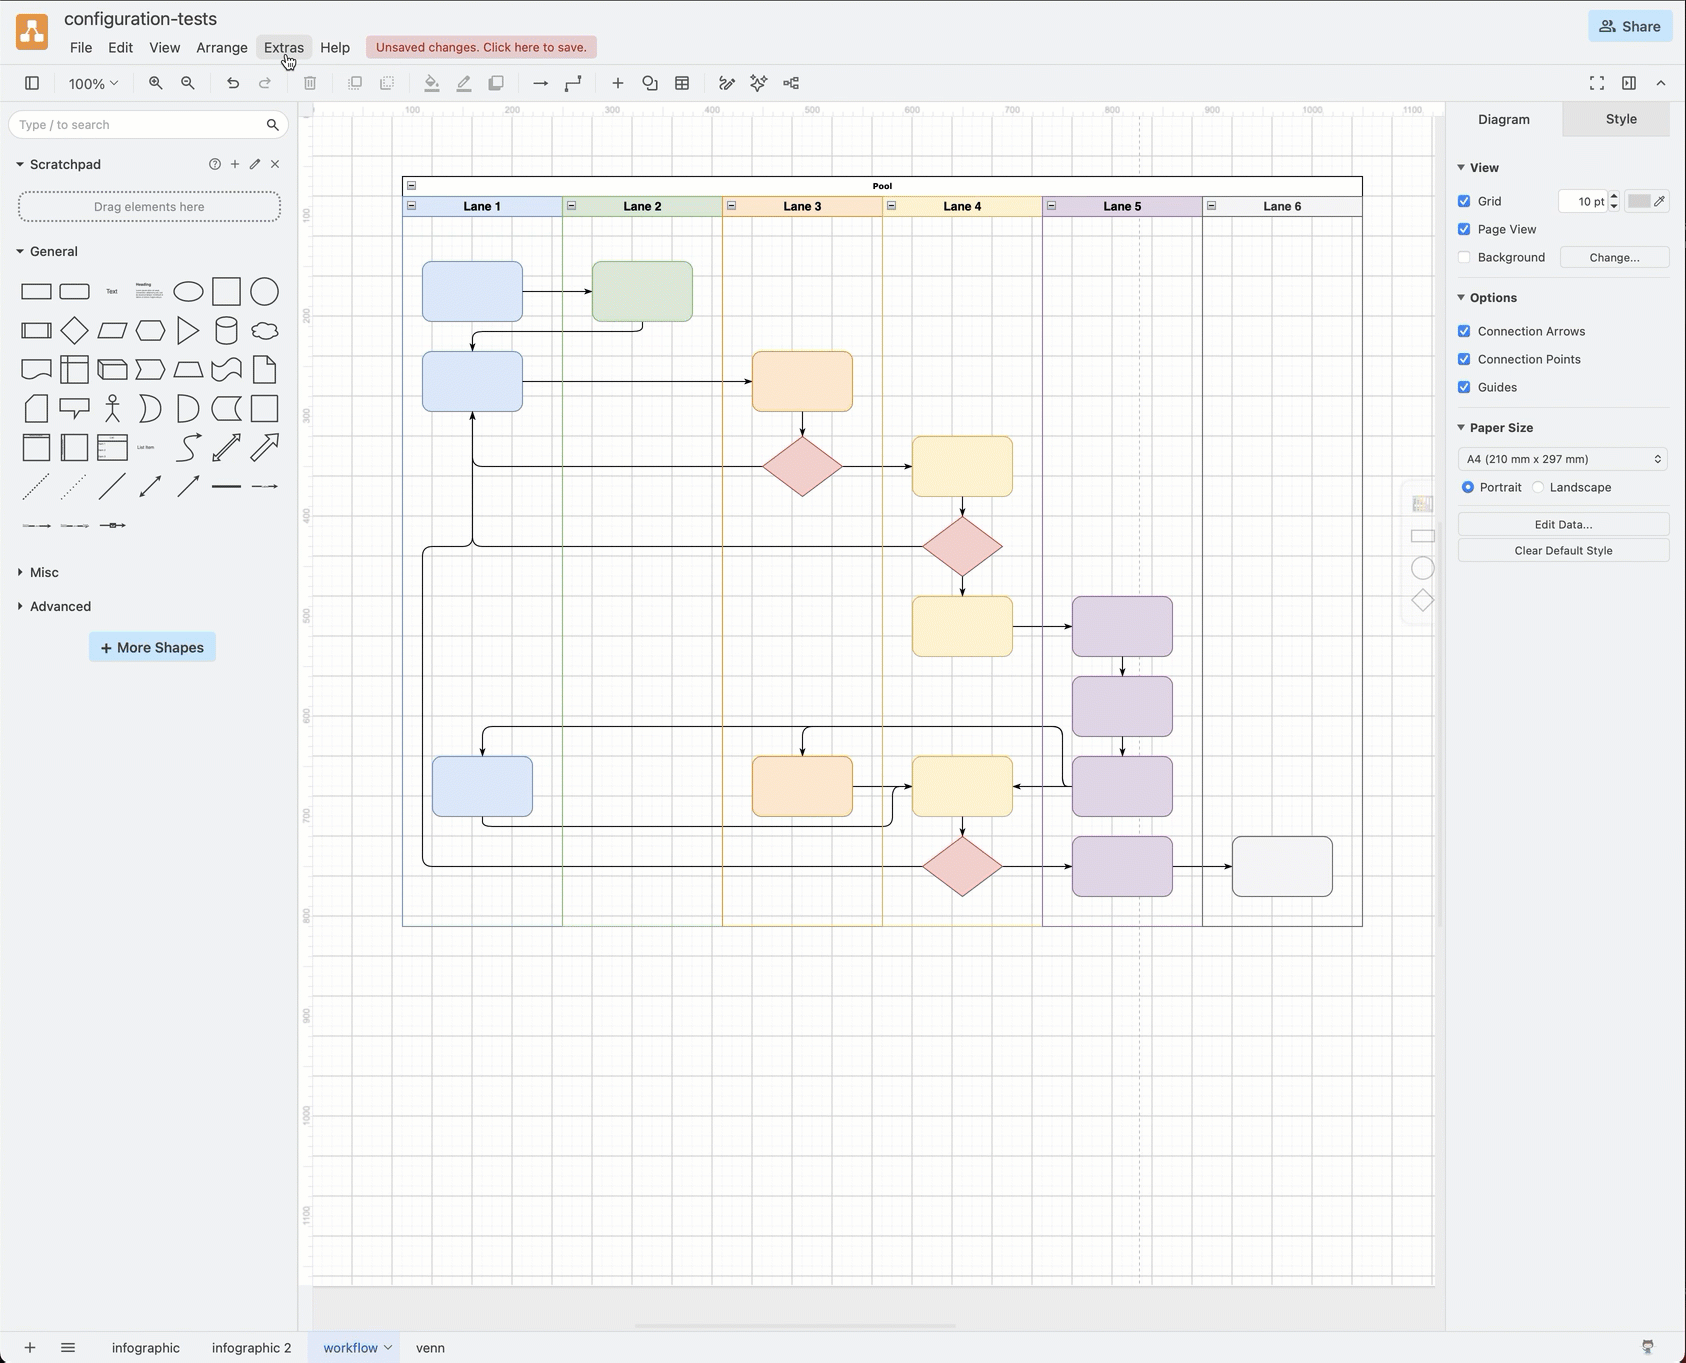
Task: Select Portrait orientation
Action: (1468, 487)
